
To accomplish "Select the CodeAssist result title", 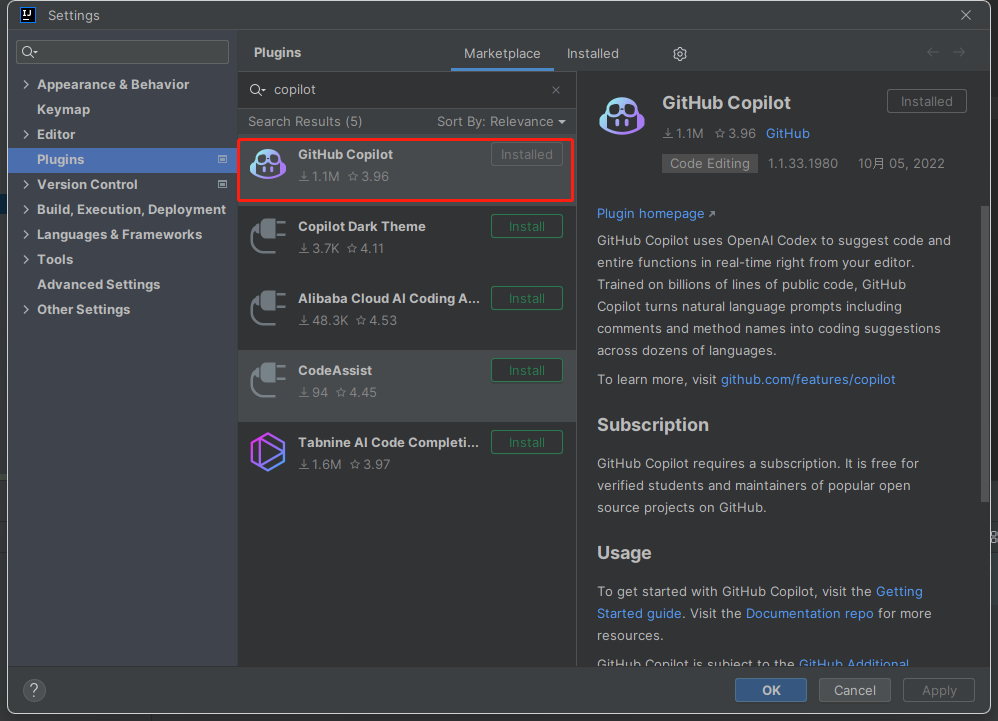I will 335,370.
